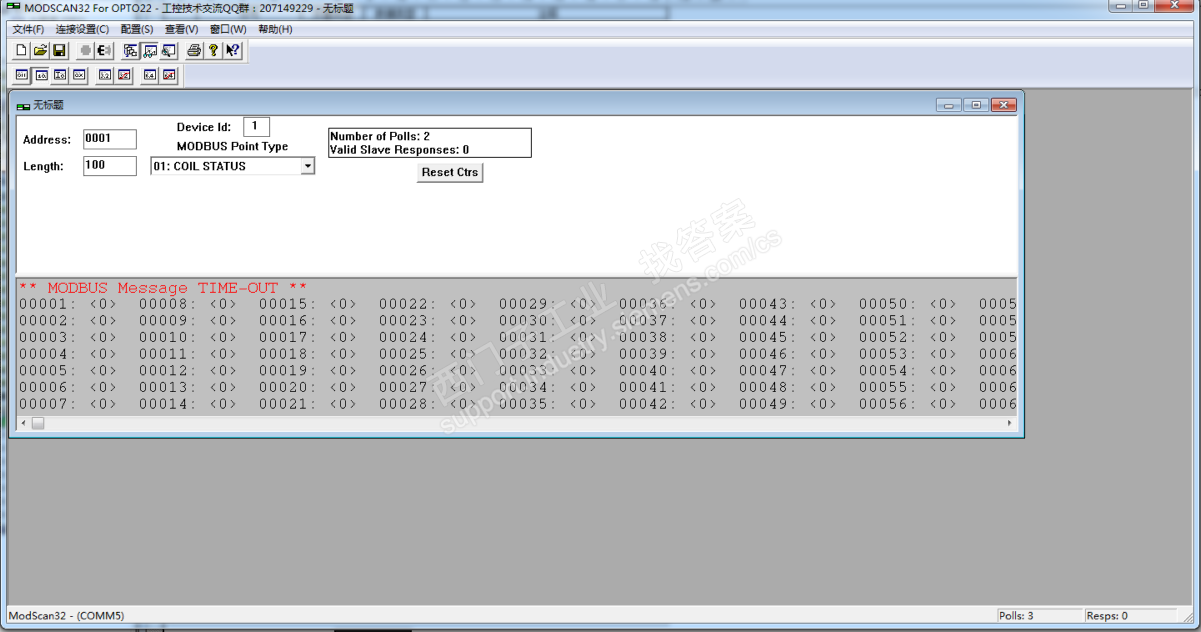Click the disconnect plug icon
Image resolution: width=1201 pixels, height=632 pixels.
(x=104, y=50)
